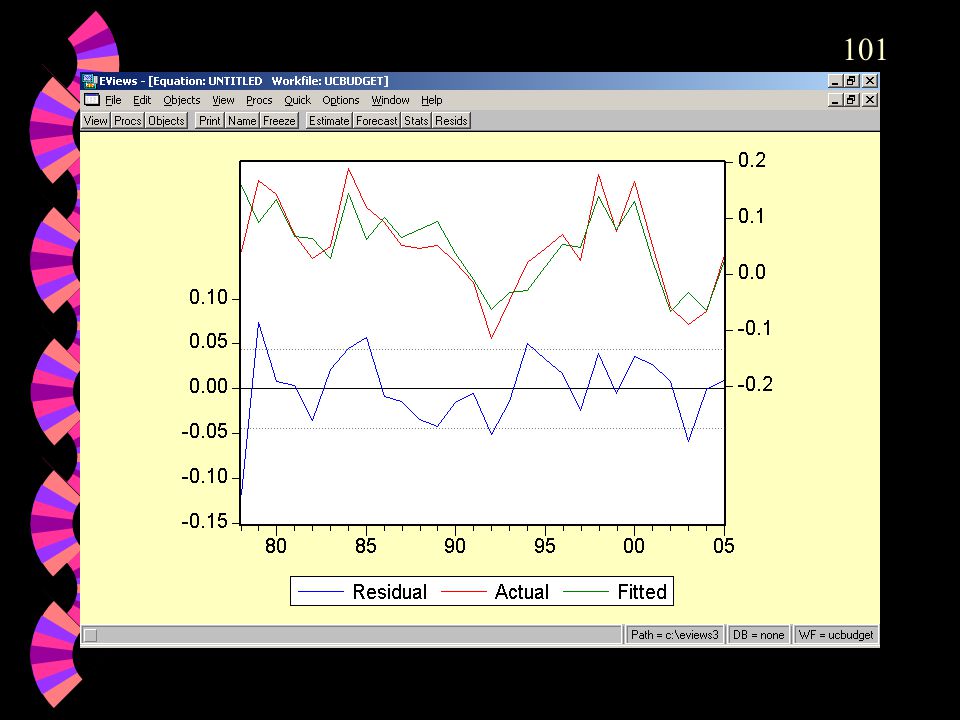Click the -0.2 right axis label
The width and height of the screenshot is (960, 720).
[x=755, y=384]
